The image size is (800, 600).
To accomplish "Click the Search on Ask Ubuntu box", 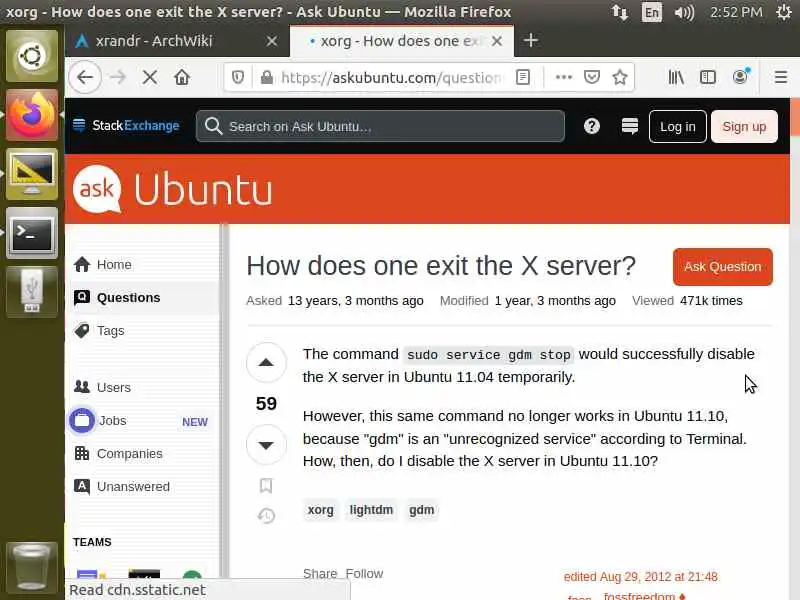I will (x=380, y=126).
